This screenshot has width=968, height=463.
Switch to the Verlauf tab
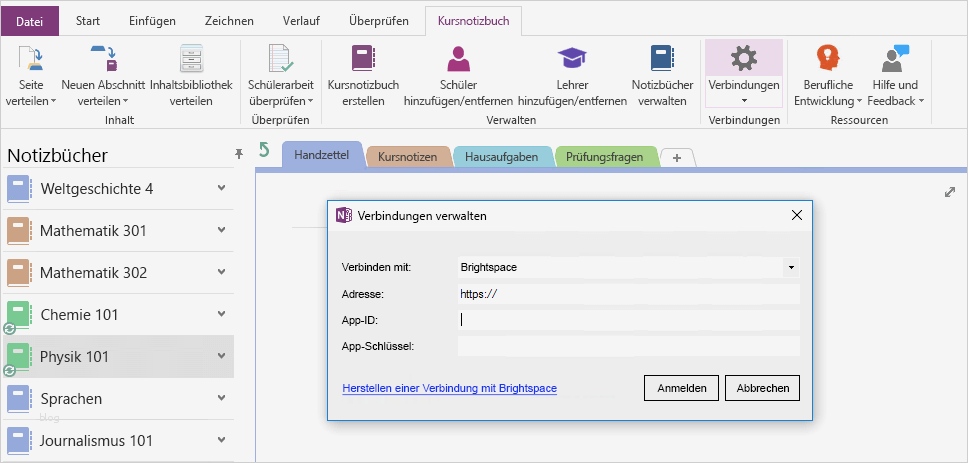301,21
